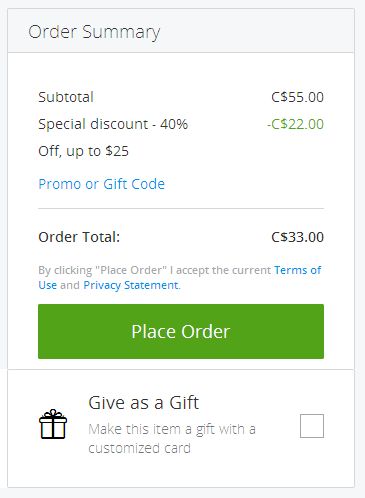Viewport: 365px width, 498px height.
Task: Click the customized card description text
Action: (x=139, y=448)
